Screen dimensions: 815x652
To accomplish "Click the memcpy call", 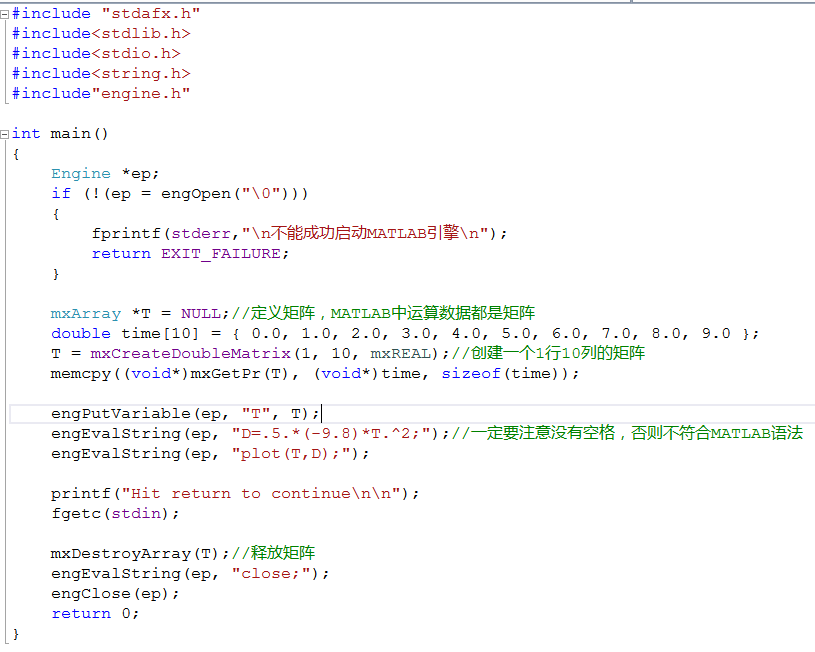I will [x=315, y=374].
